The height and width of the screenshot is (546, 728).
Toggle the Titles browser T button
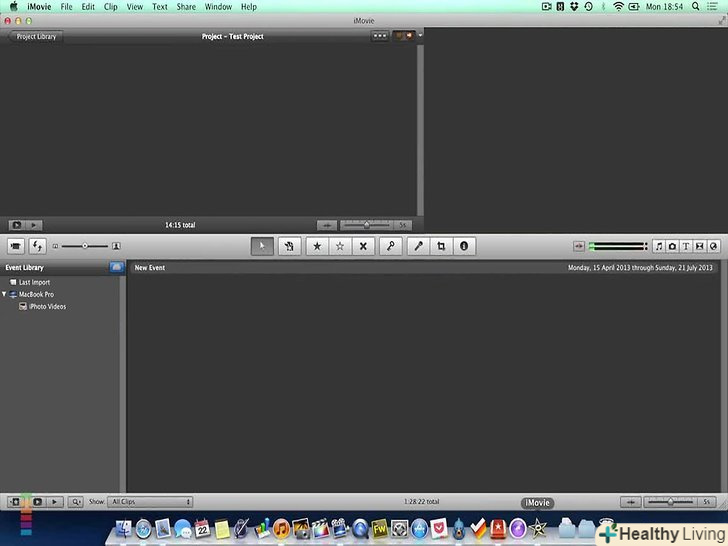click(686, 246)
